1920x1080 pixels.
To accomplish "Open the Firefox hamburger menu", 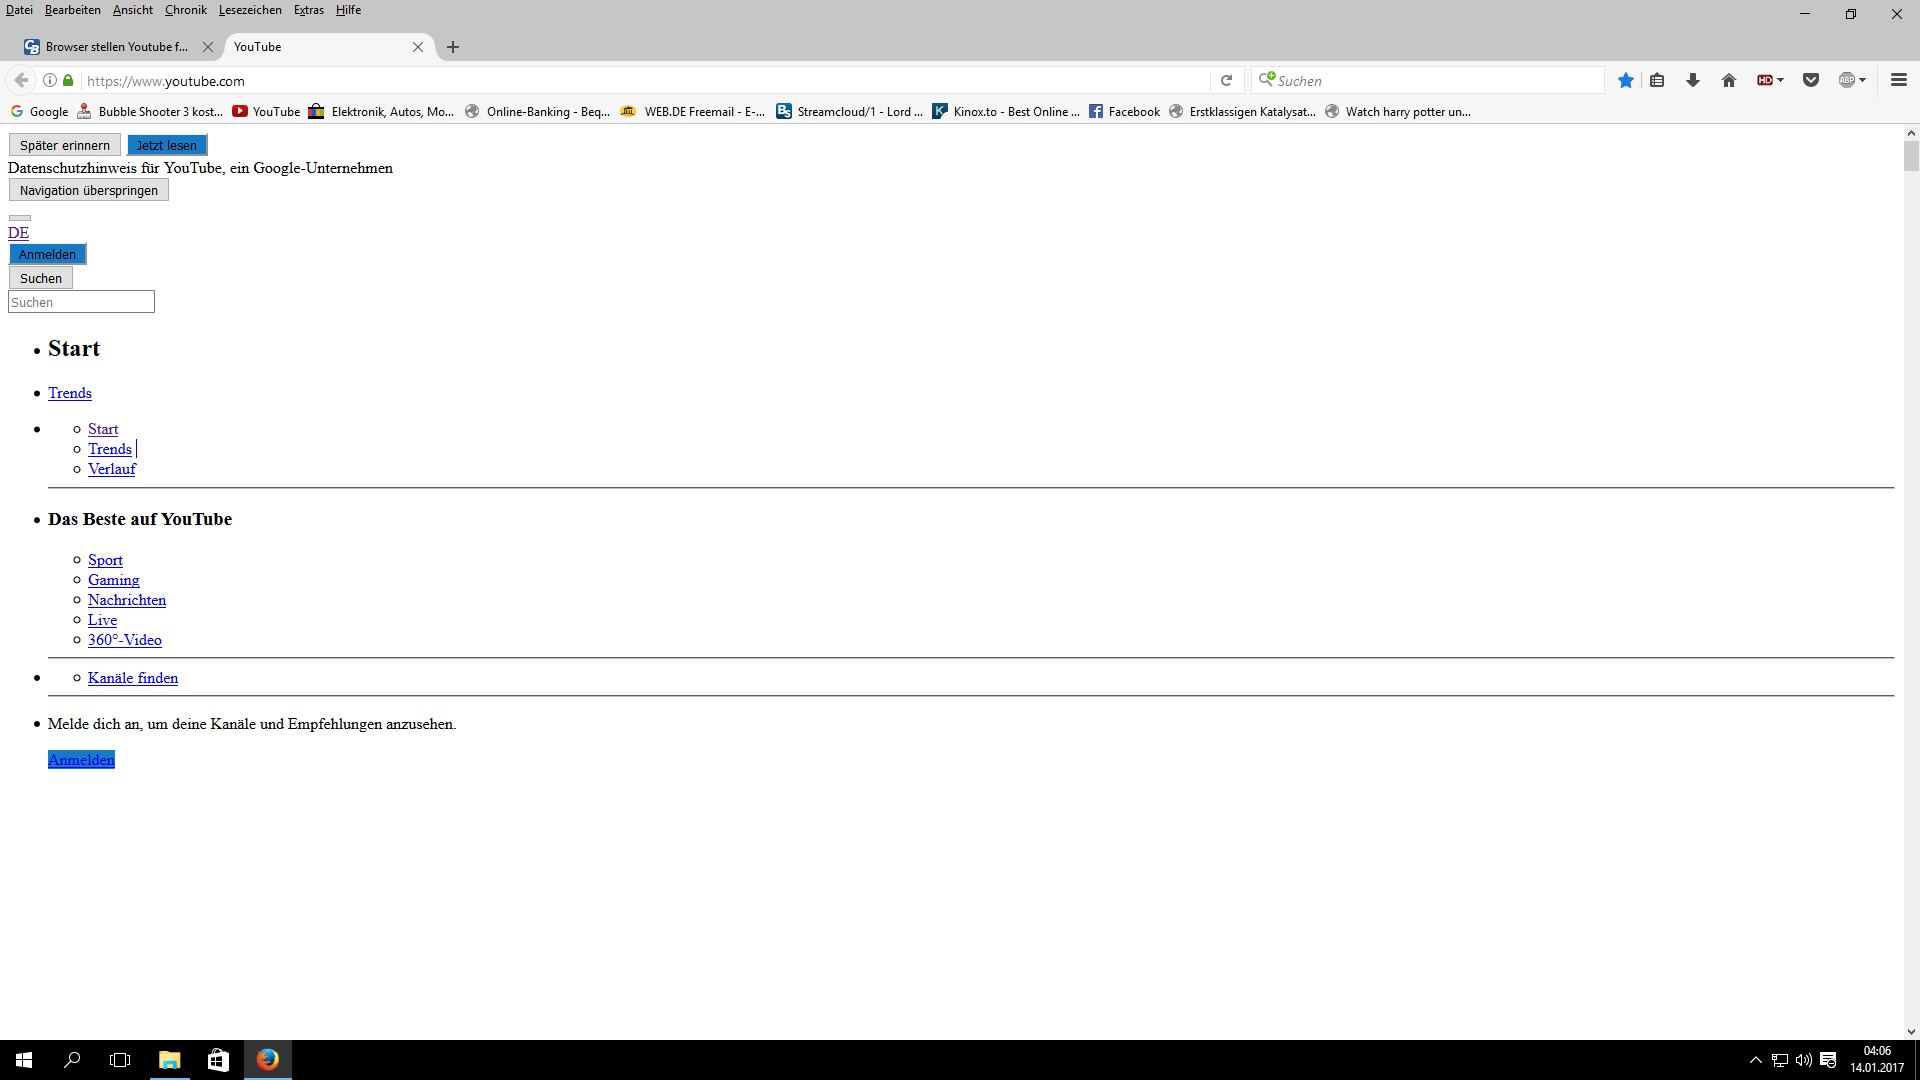I will click(x=1899, y=81).
